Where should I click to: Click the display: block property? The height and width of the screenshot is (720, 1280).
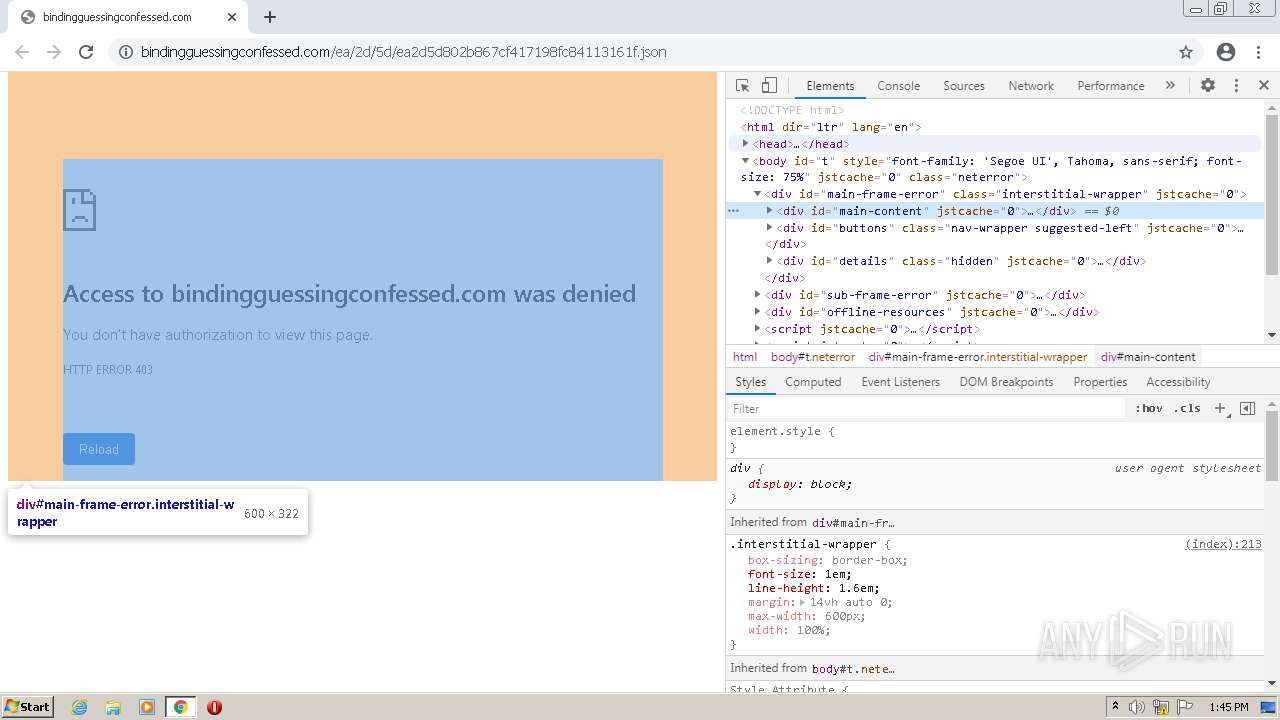click(x=800, y=484)
